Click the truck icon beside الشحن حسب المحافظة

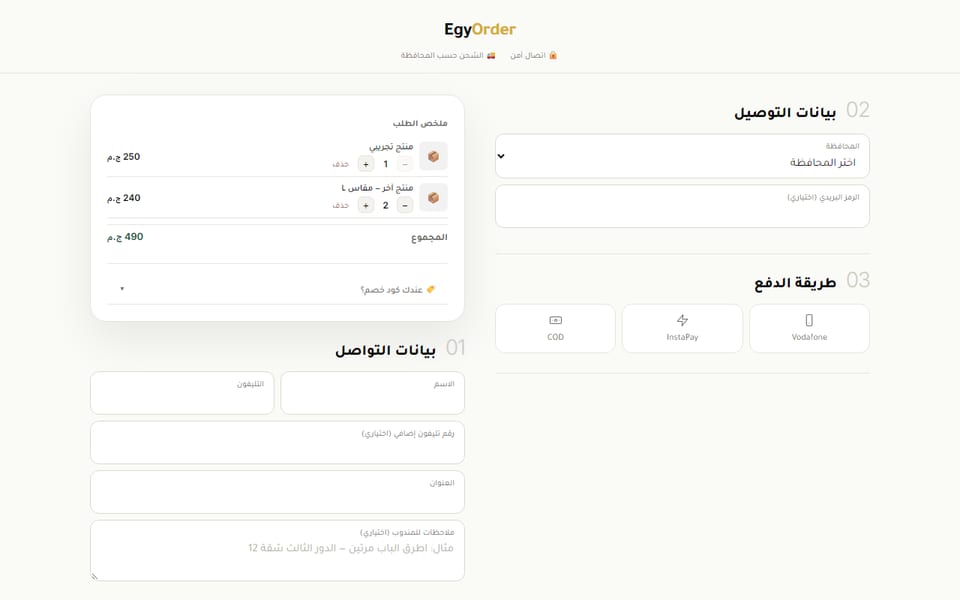(x=490, y=55)
